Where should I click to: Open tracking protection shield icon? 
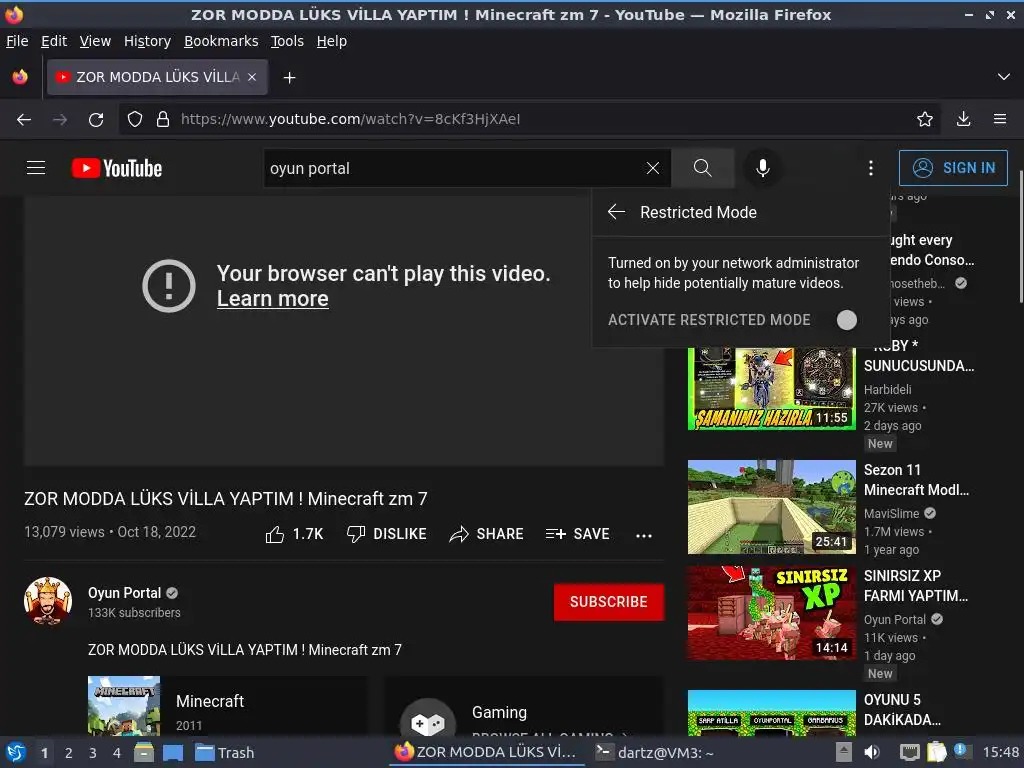tap(135, 119)
